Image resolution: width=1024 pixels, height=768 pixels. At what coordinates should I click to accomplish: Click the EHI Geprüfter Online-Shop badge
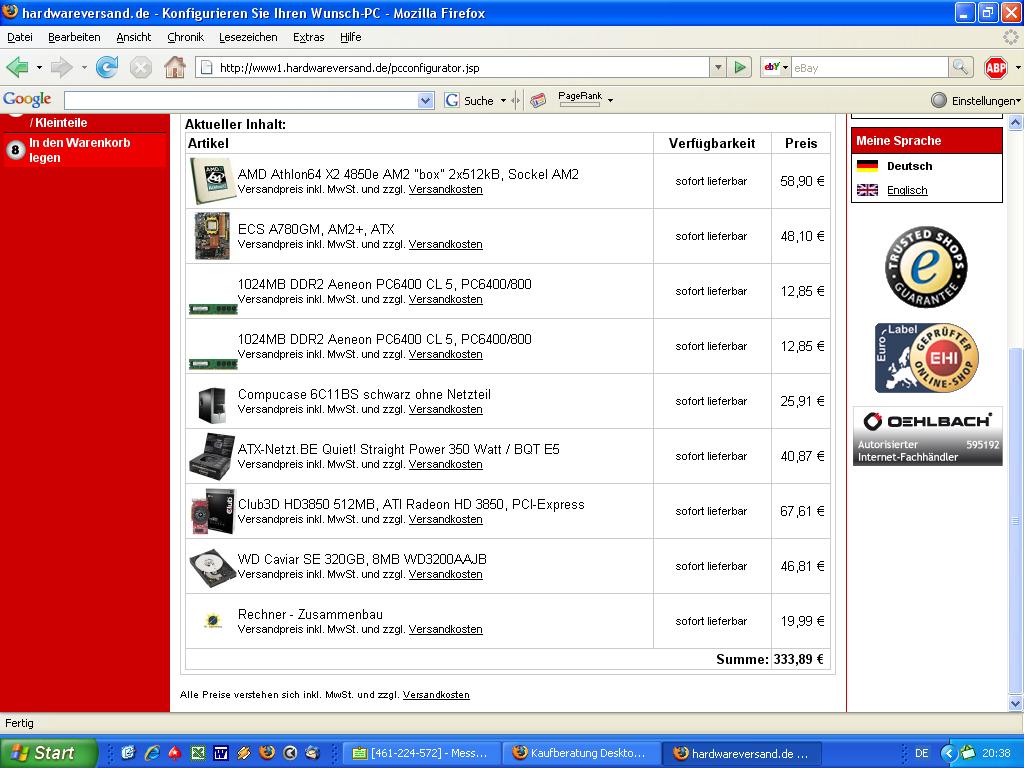point(927,358)
